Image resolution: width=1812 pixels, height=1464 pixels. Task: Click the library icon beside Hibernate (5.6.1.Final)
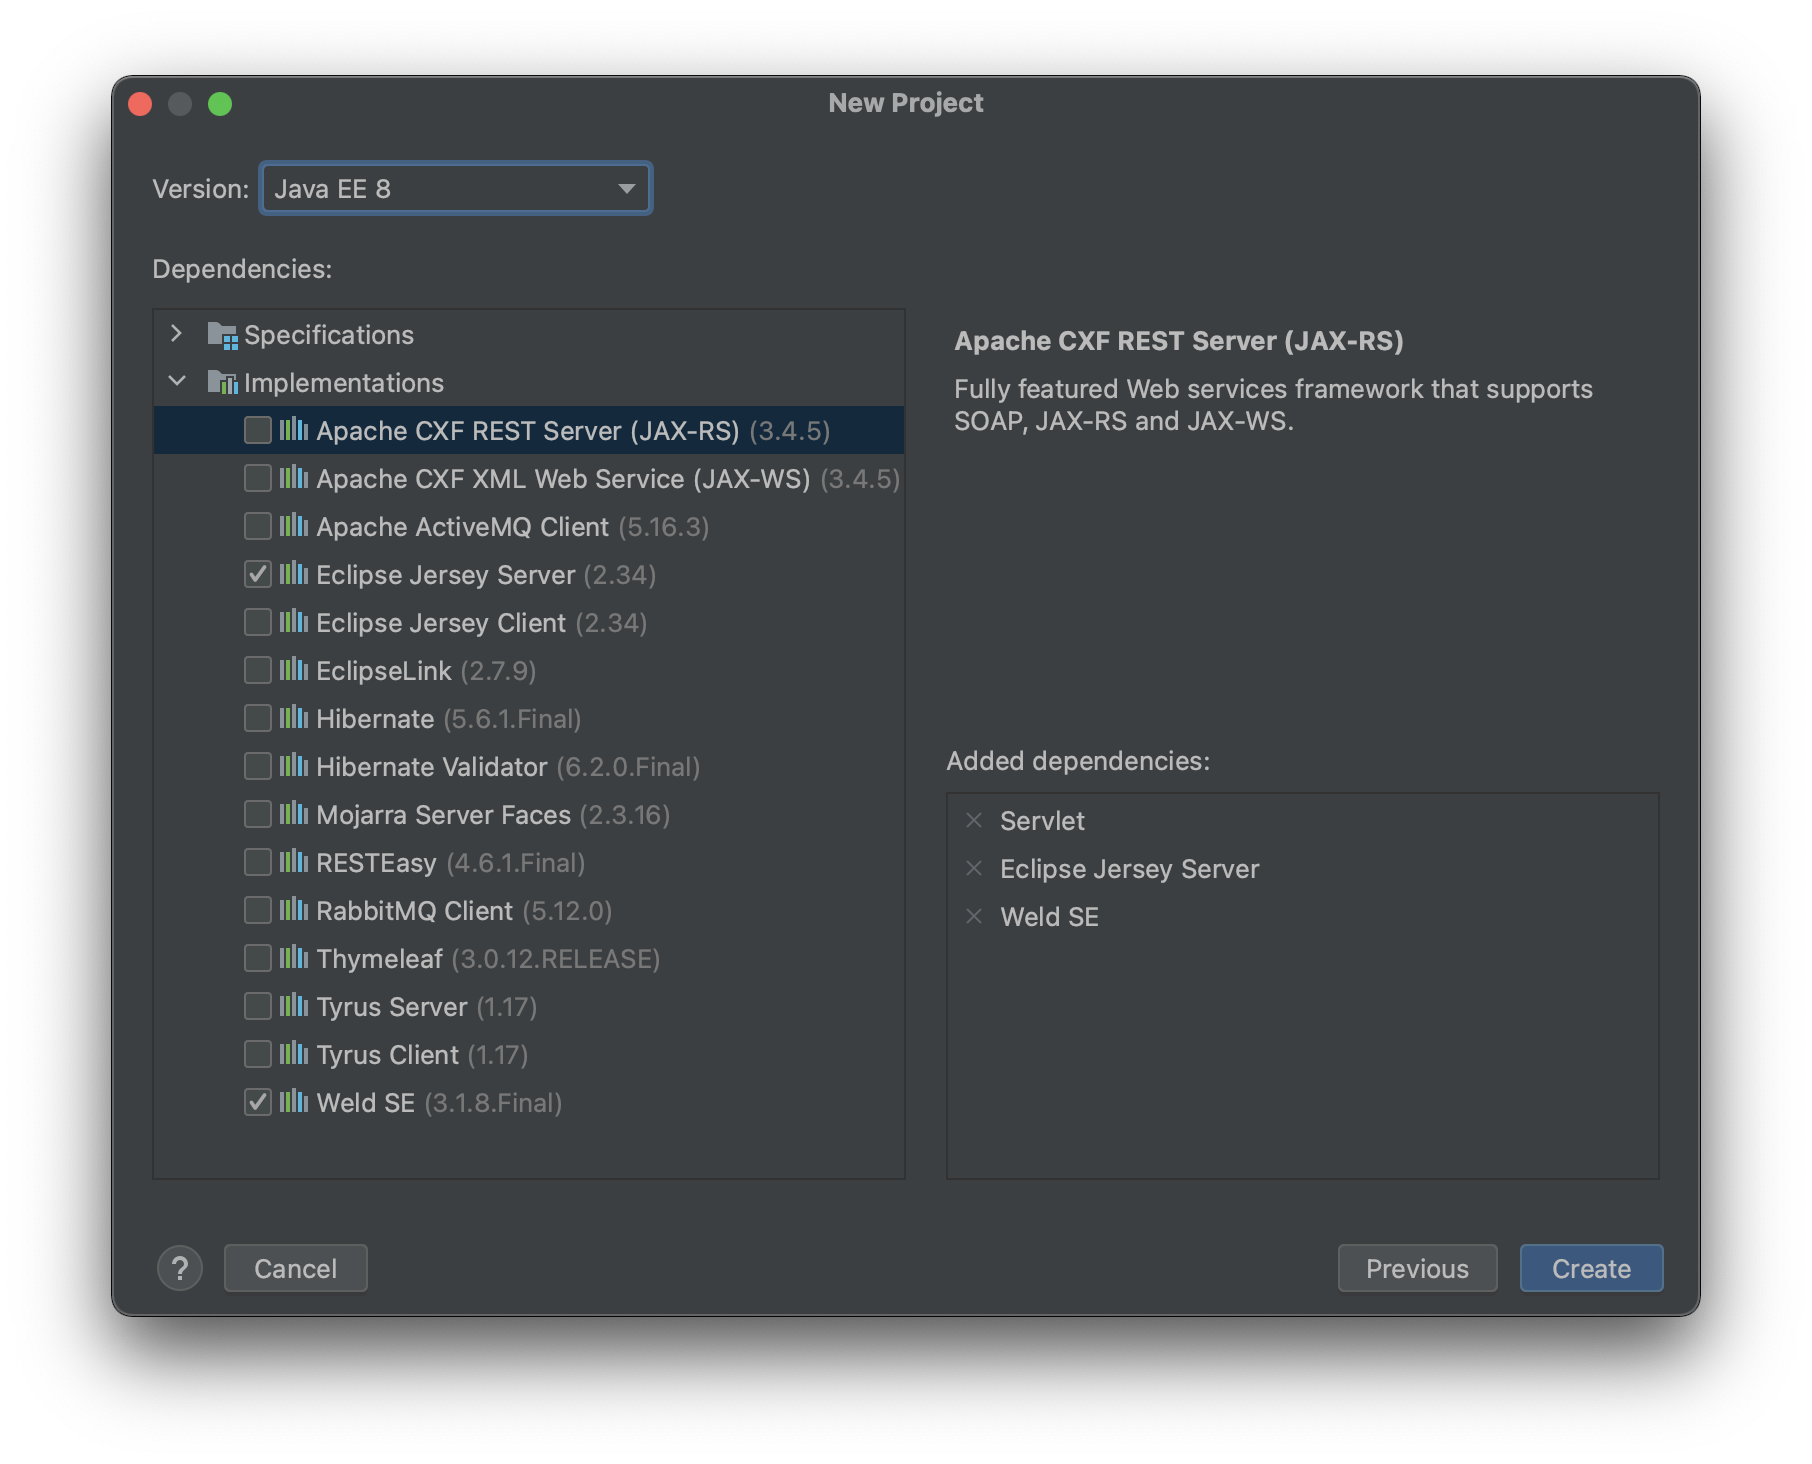pos(293,718)
